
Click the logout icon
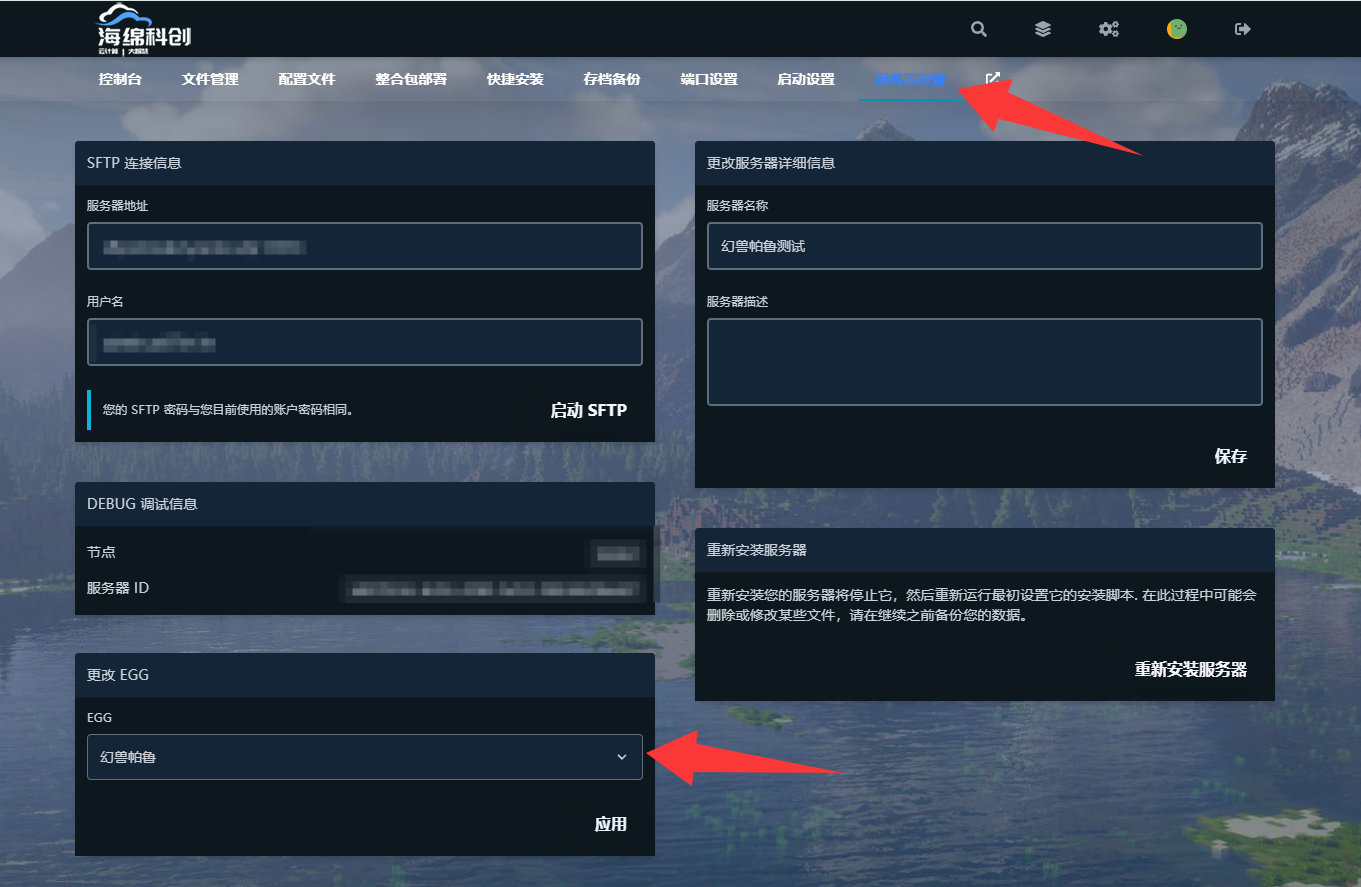point(1243,29)
